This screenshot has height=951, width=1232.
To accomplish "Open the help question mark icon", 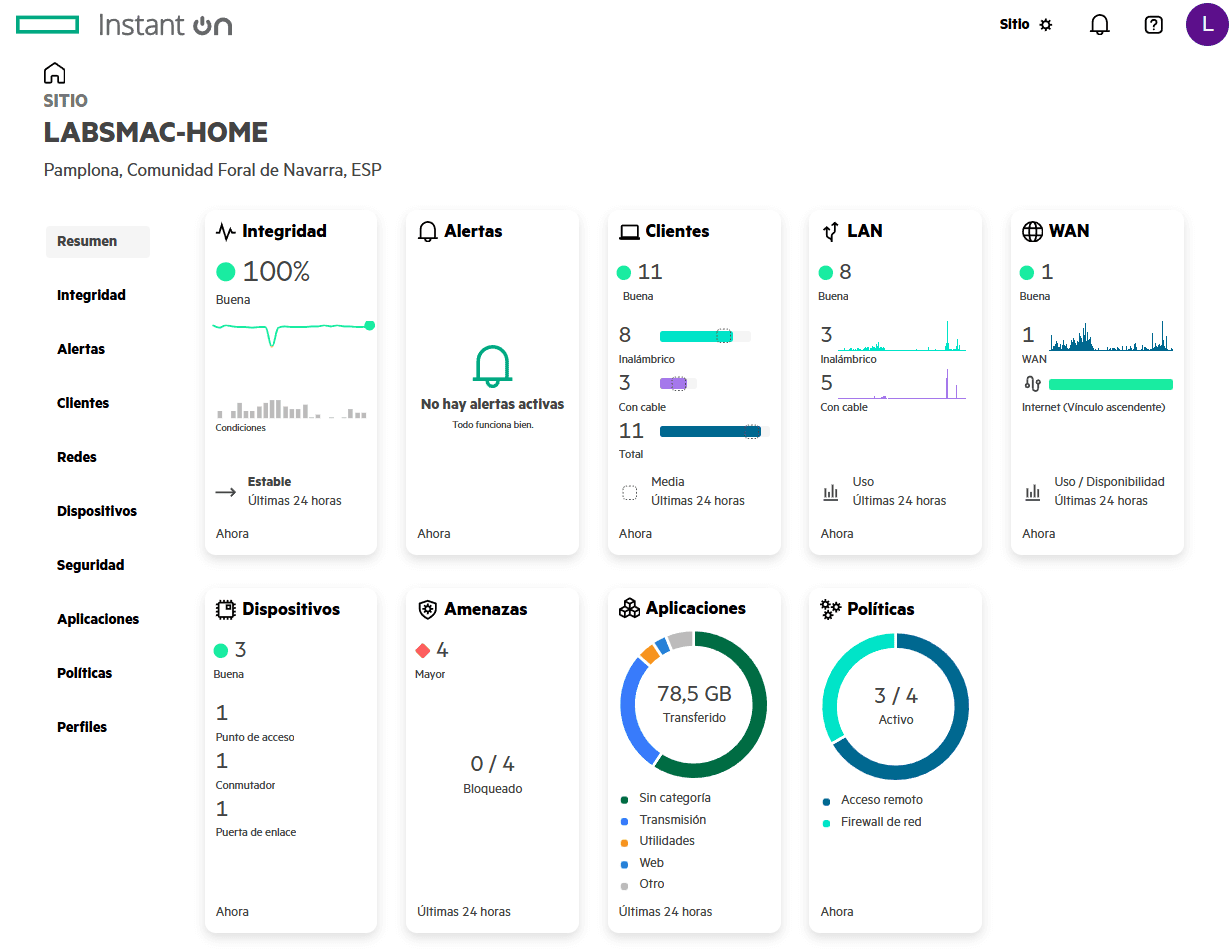I will [x=1153, y=25].
